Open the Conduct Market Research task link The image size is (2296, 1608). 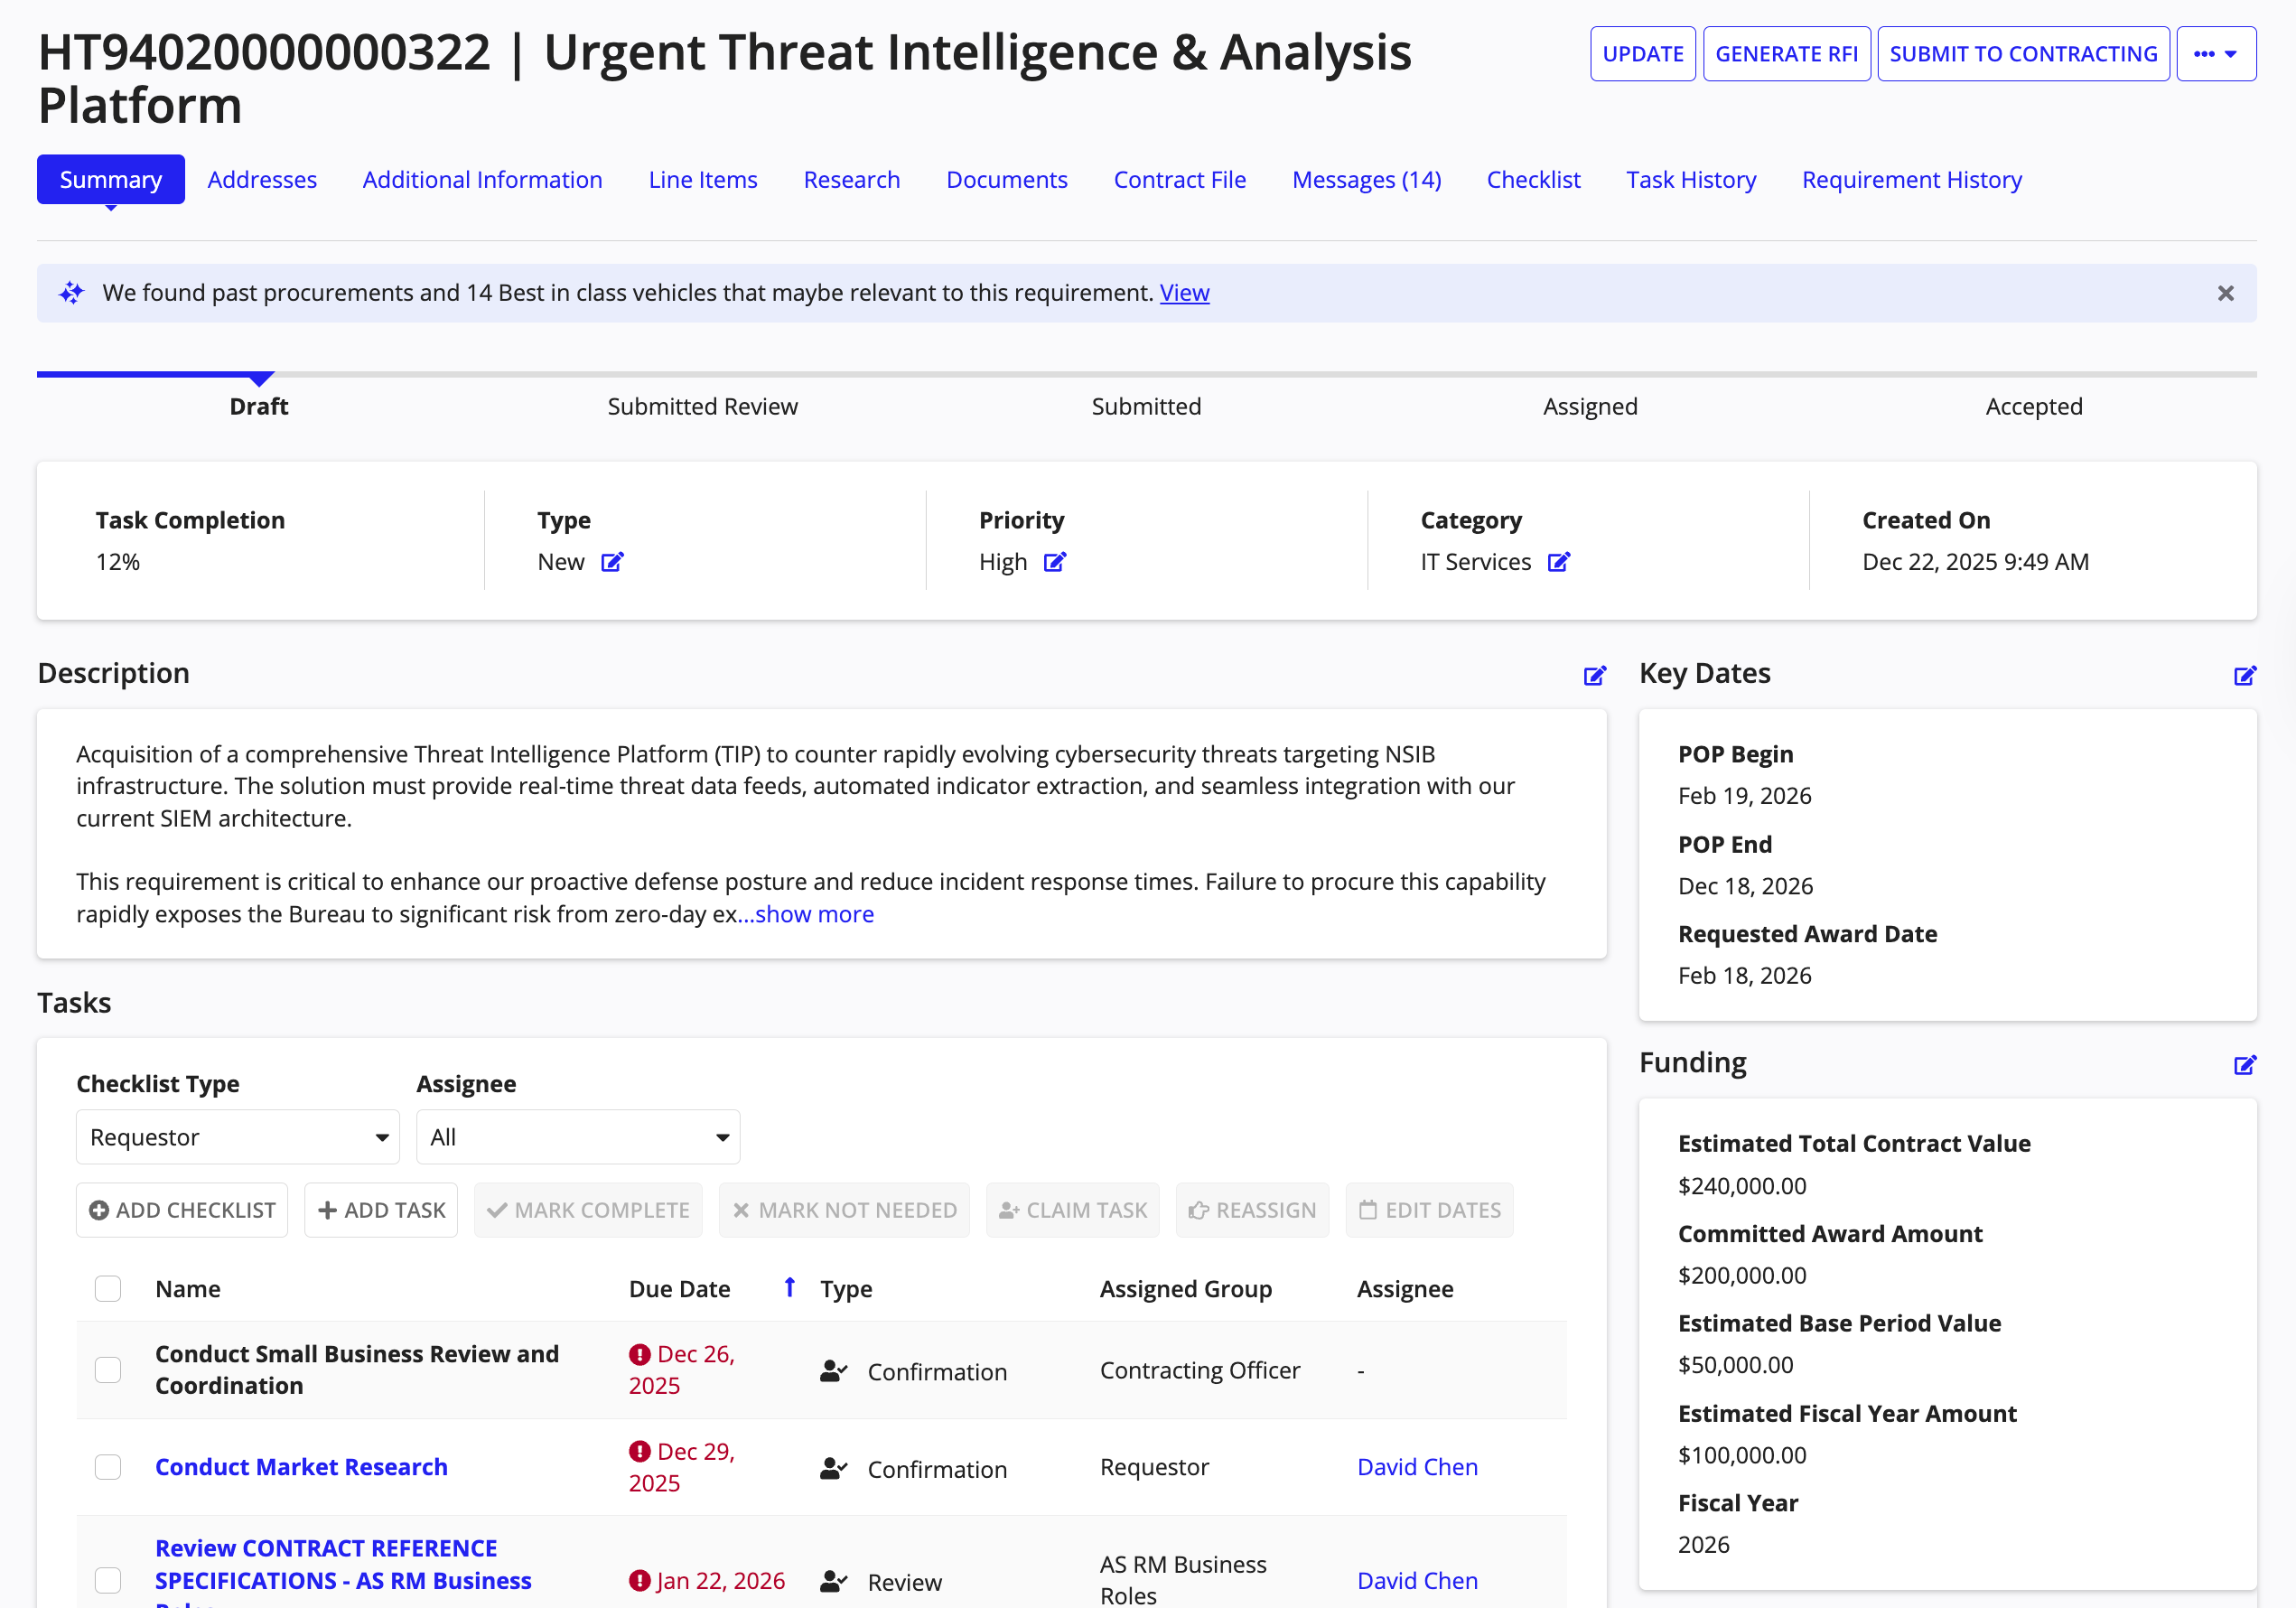301,1467
